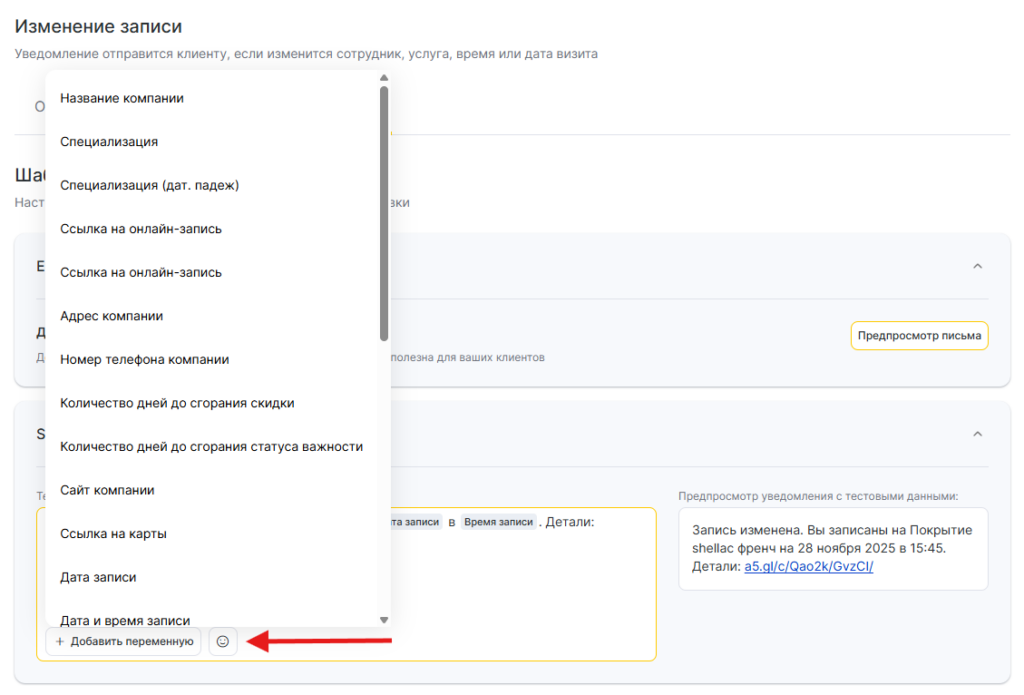This screenshot has width=1024, height=695.
Task: Click the variable list scroll-down arrow
Action: [383, 620]
